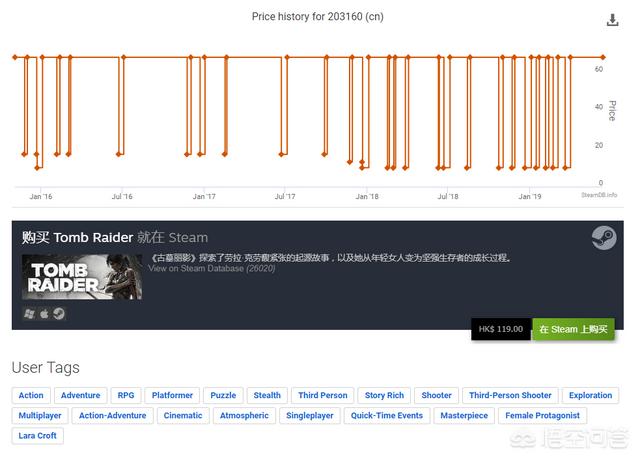Click the last data point on the chart
The height and width of the screenshot is (460, 640).
603,57
